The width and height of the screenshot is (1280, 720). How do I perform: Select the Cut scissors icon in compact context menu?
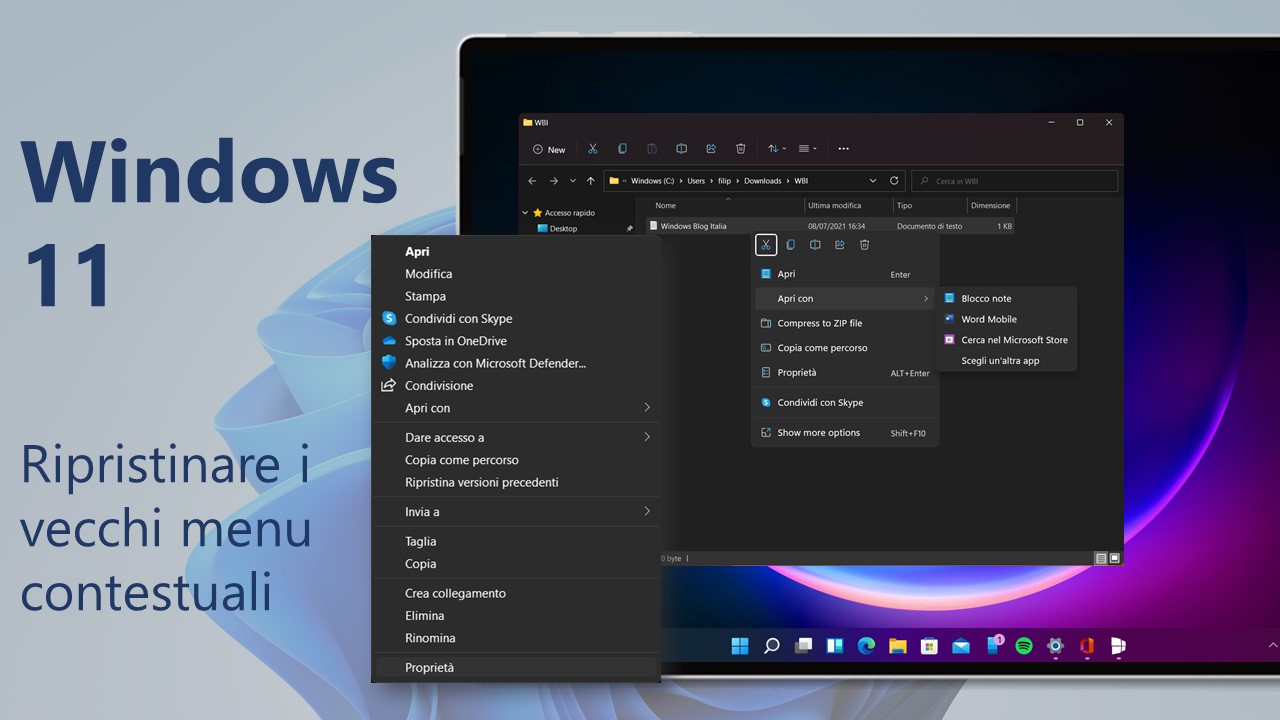pos(765,245)
